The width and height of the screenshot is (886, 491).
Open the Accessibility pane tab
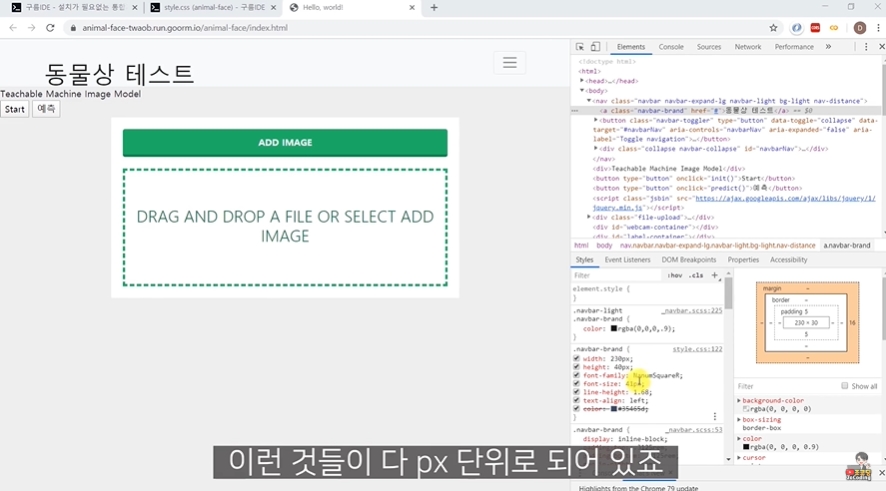(x=788, y=260)
